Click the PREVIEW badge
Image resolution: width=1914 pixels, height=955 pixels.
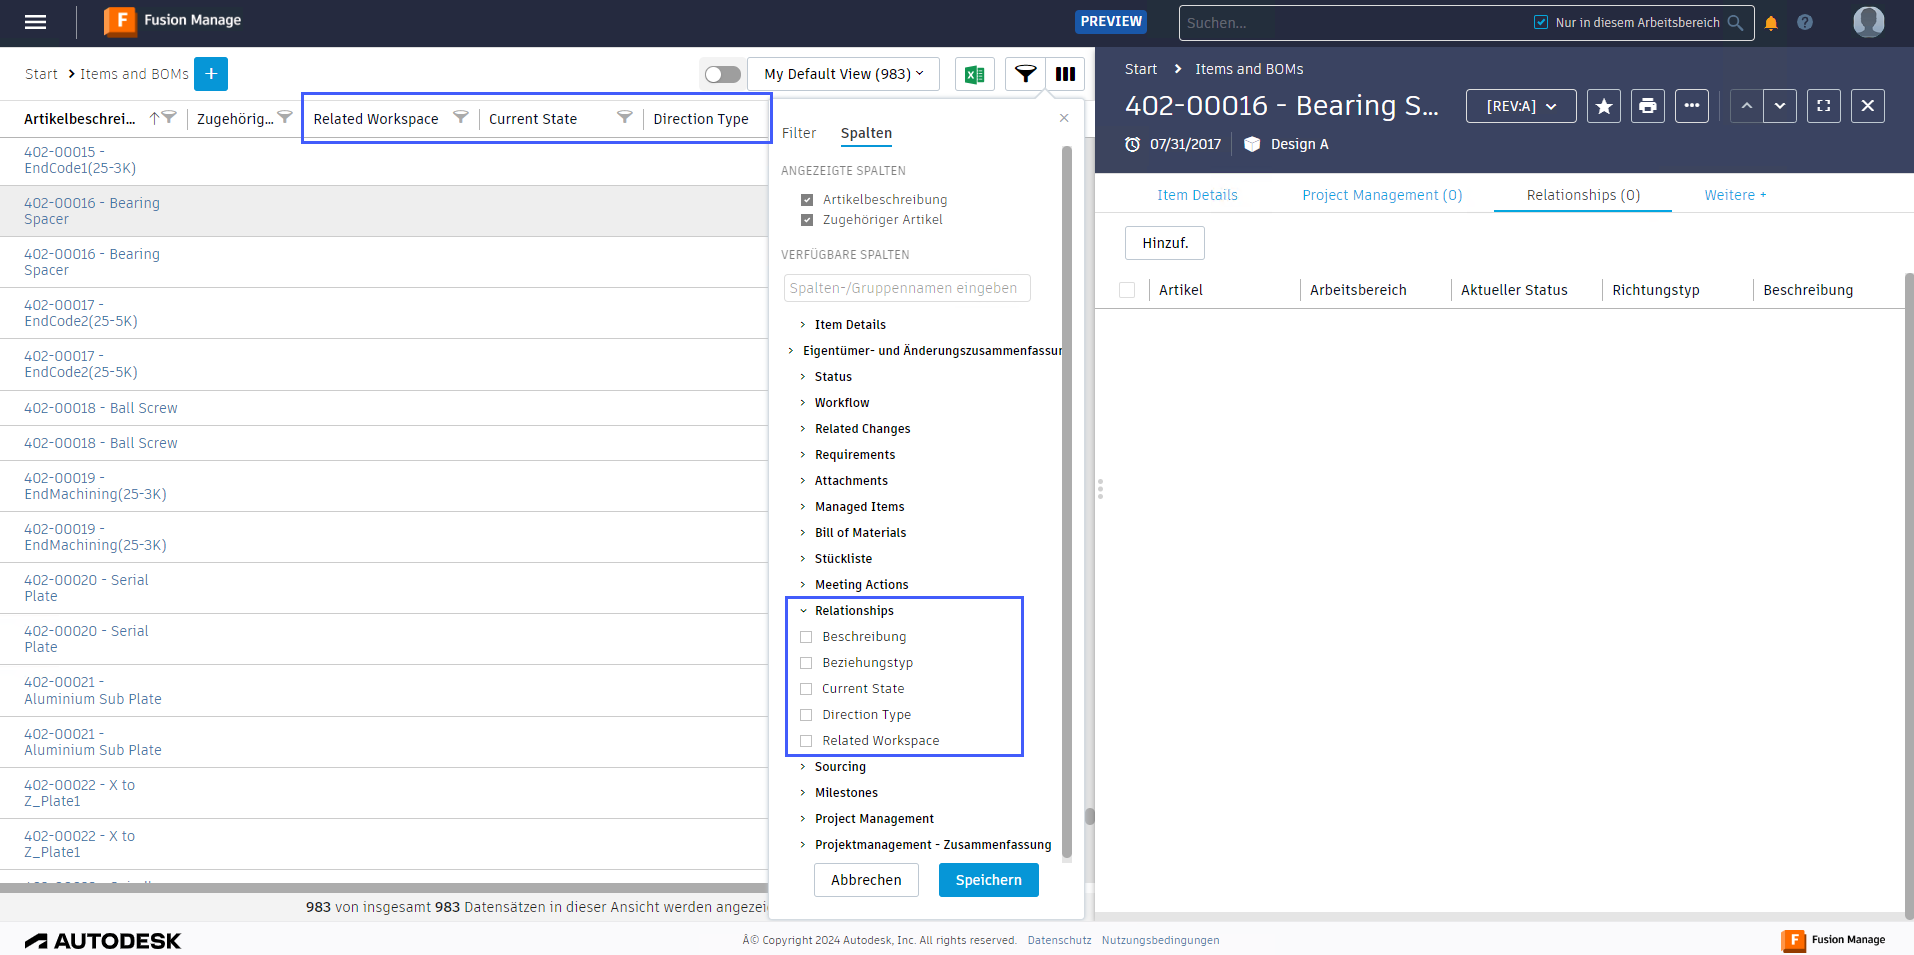(1111, 21)
